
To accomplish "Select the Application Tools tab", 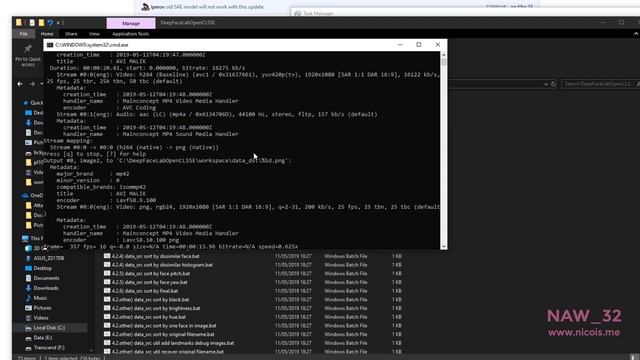I will pyautogui.click(x=131, y=34).
